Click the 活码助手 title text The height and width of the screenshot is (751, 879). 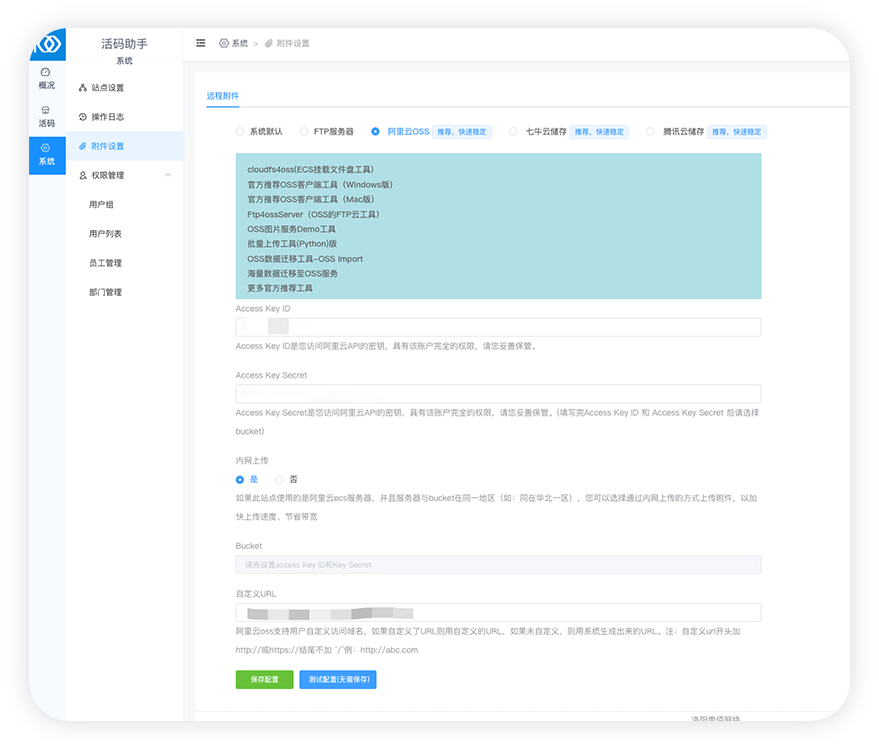pos(124,44)
